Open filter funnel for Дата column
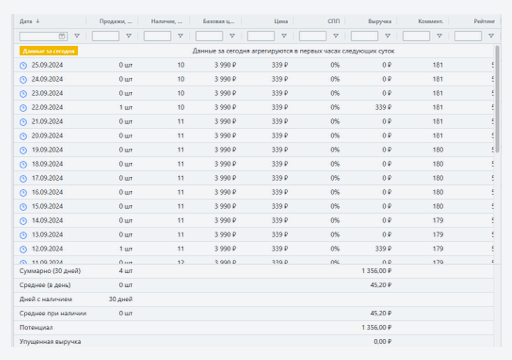 (77, 36)
